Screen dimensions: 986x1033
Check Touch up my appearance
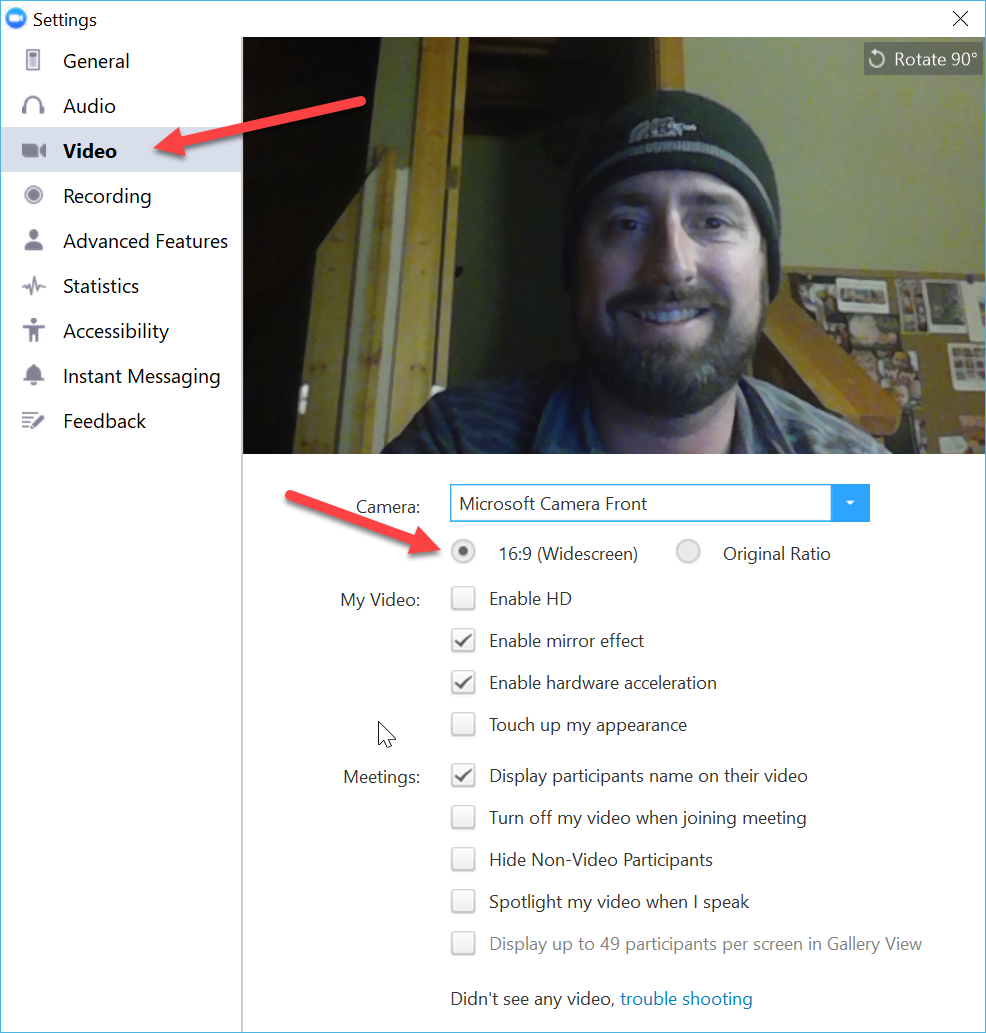tap(463, 725)
